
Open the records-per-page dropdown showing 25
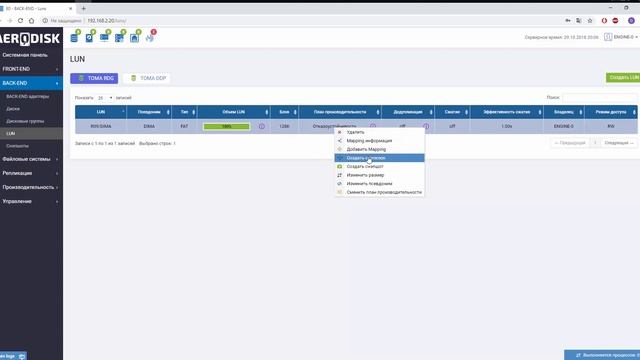tap(105, 98)
